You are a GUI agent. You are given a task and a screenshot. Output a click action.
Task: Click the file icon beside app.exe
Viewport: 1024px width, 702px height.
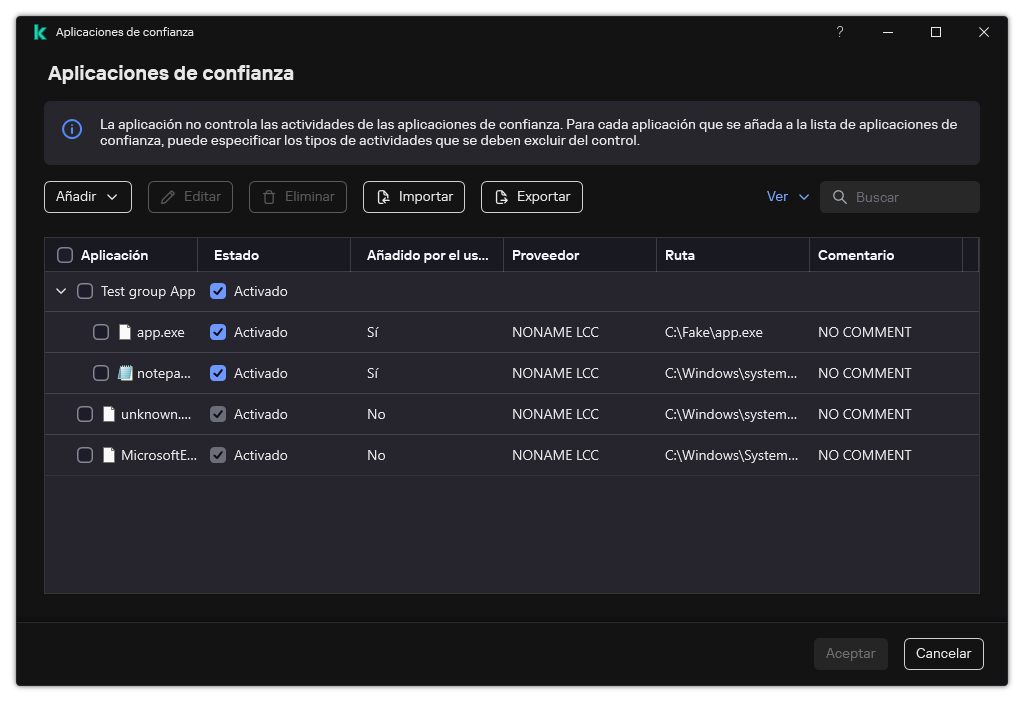point(124,331)
